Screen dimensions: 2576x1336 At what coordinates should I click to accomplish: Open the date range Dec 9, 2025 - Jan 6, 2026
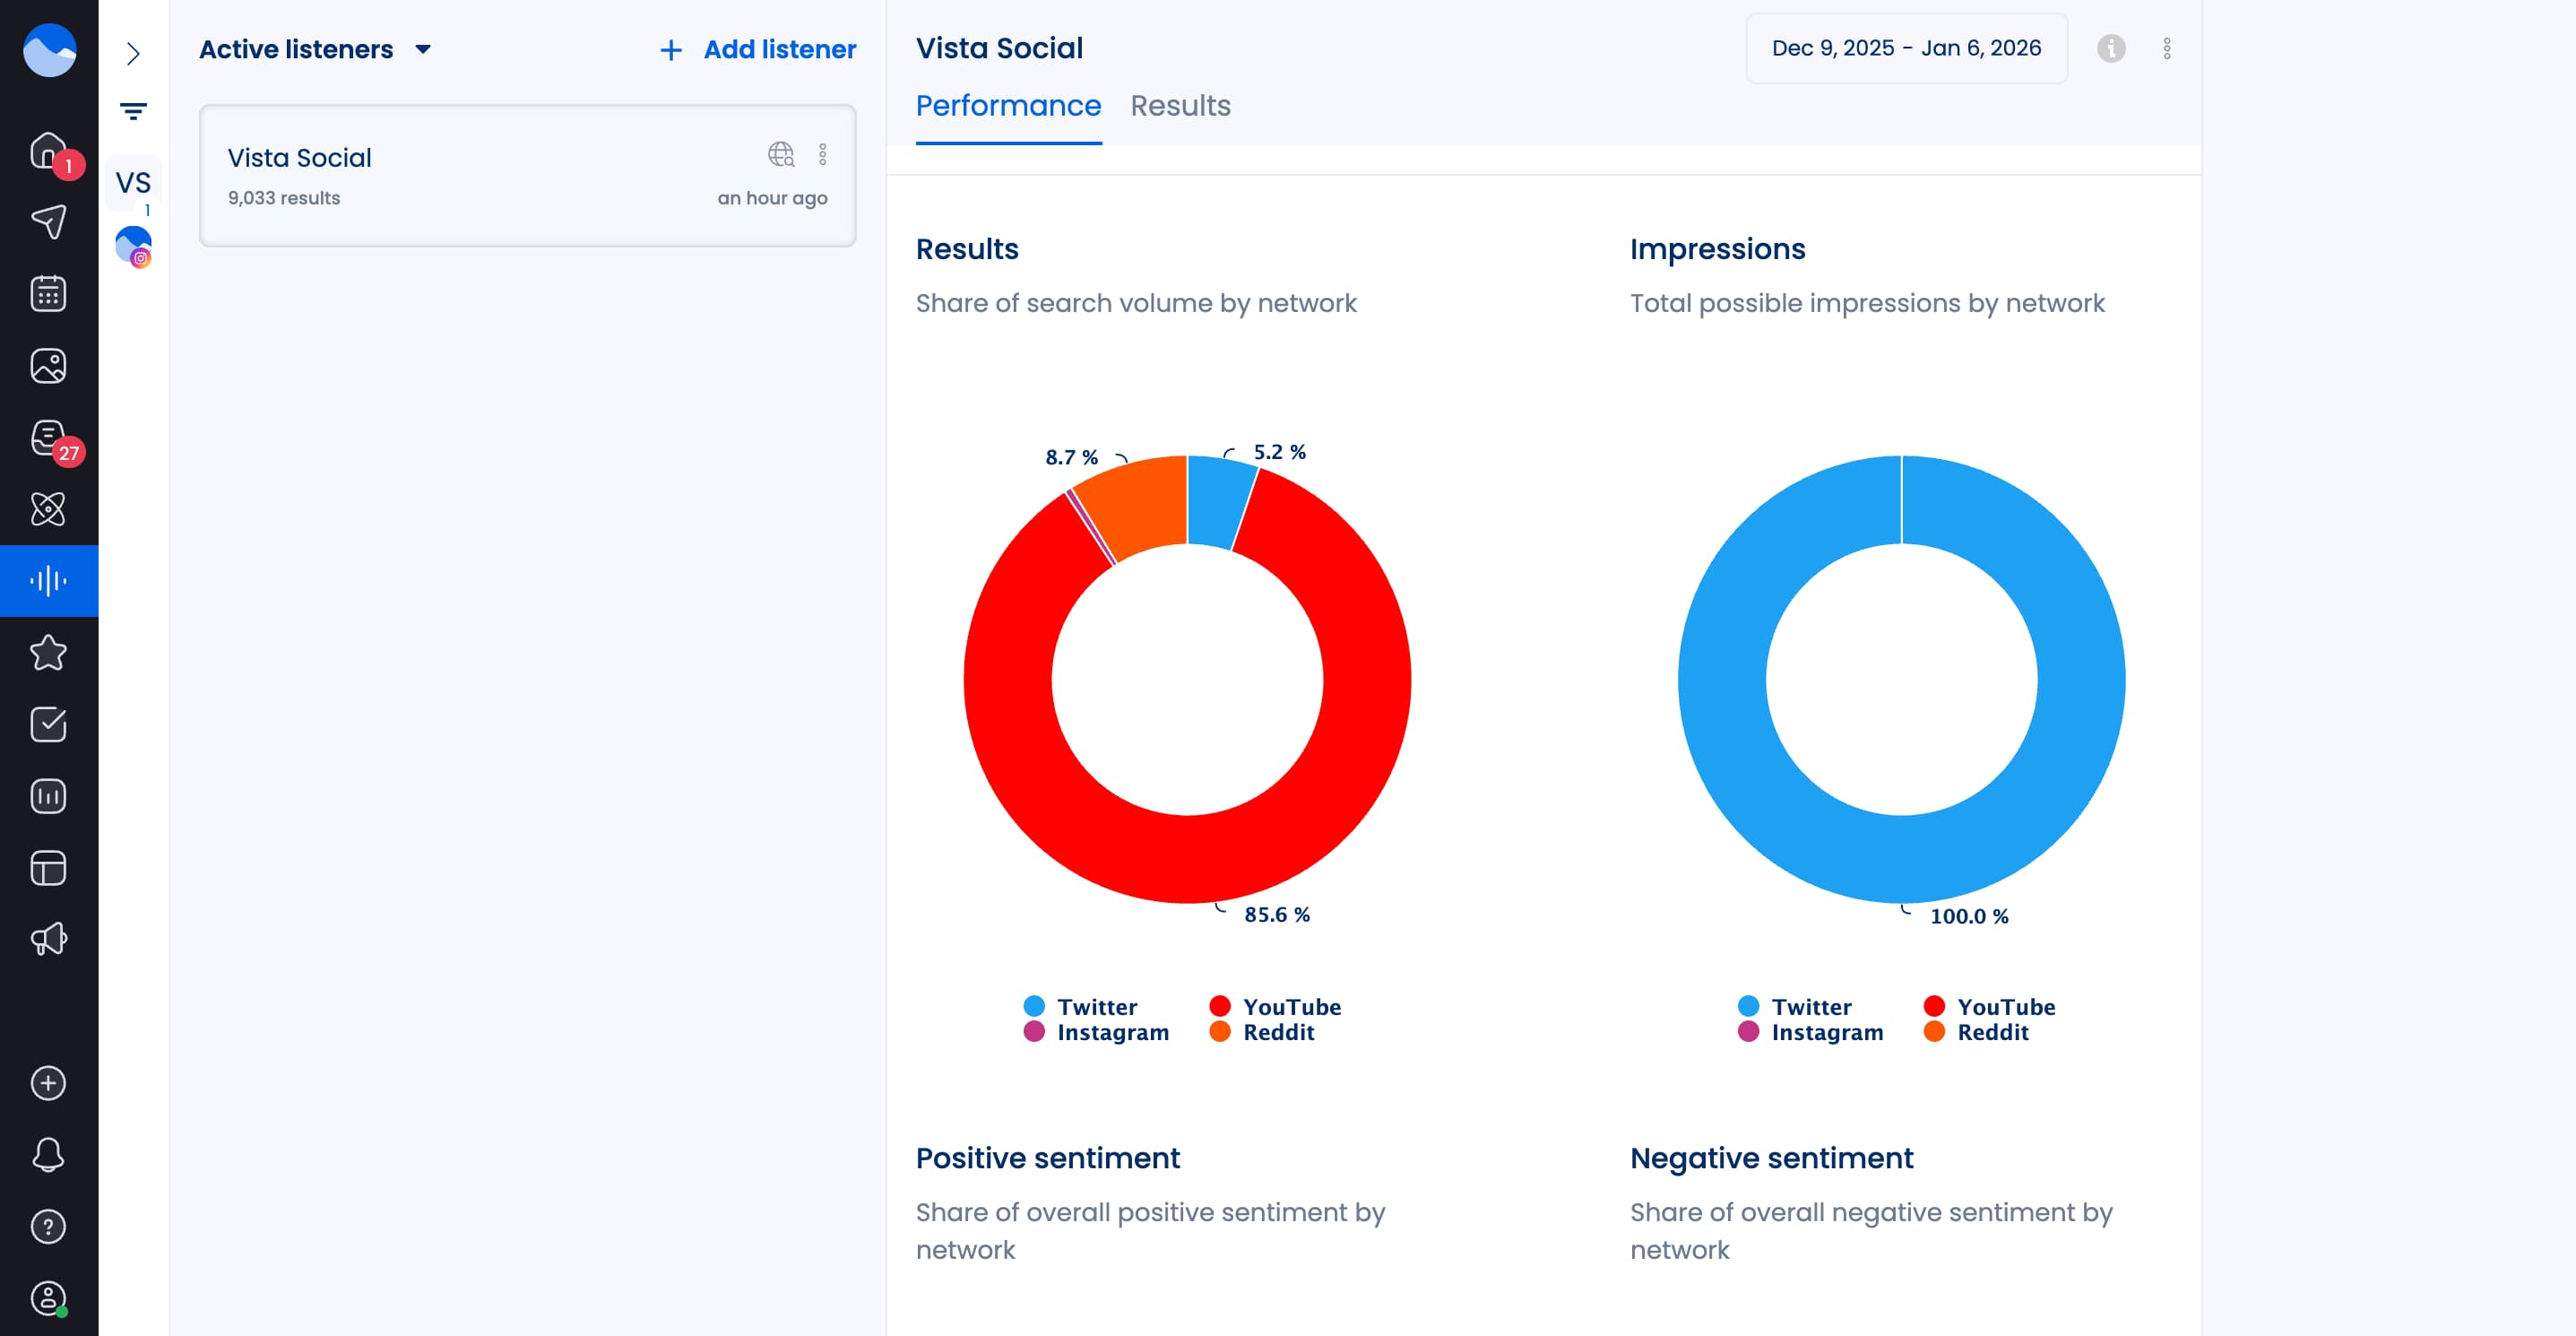pyautogui.click(x=1905, y=47)
